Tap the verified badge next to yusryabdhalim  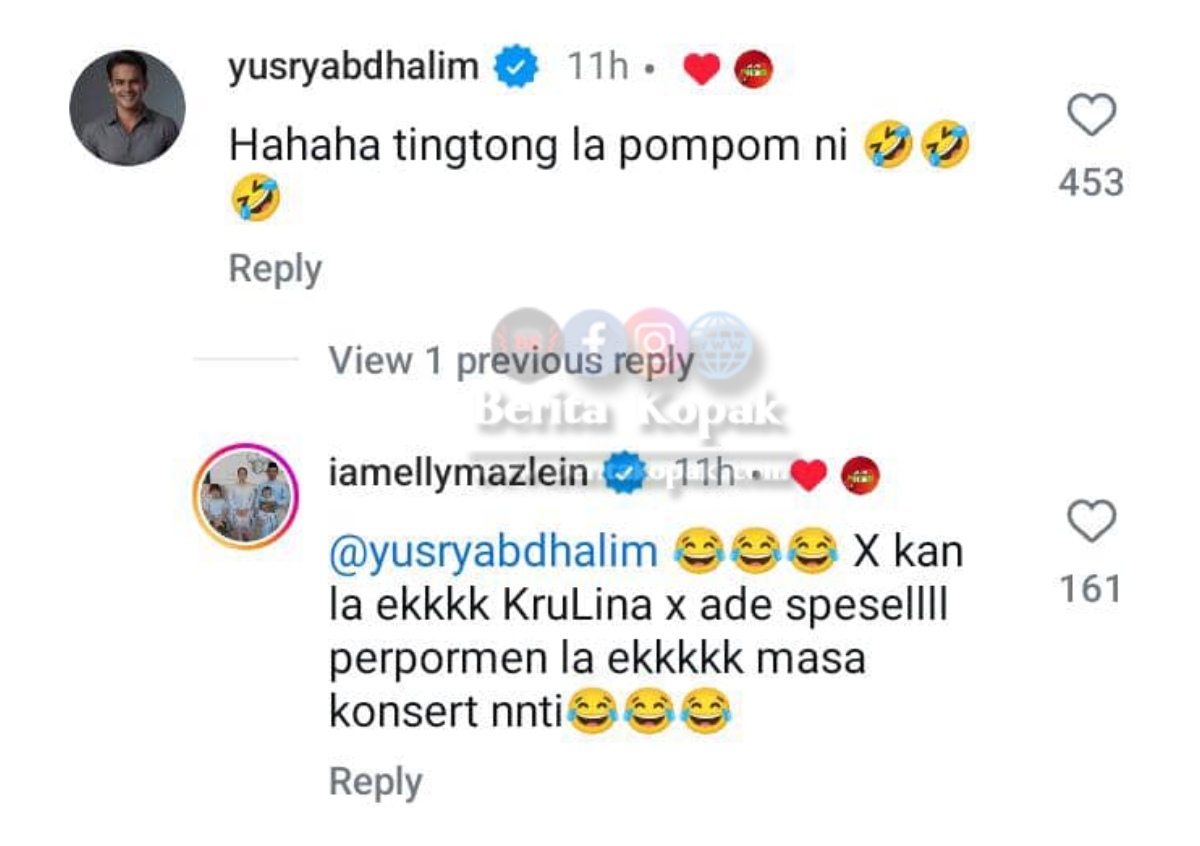517,69
